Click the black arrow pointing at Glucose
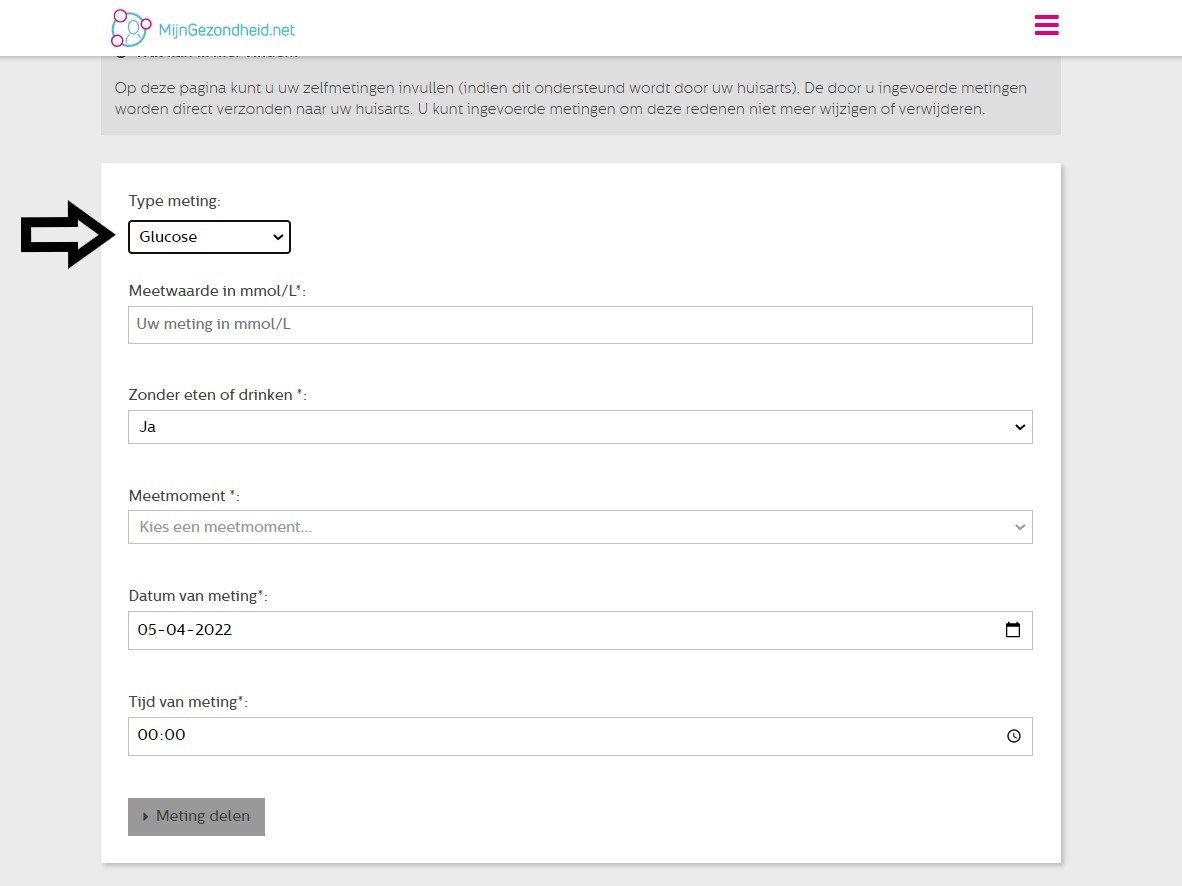Screen dimensions: 1182x886 tap(67, 235)
